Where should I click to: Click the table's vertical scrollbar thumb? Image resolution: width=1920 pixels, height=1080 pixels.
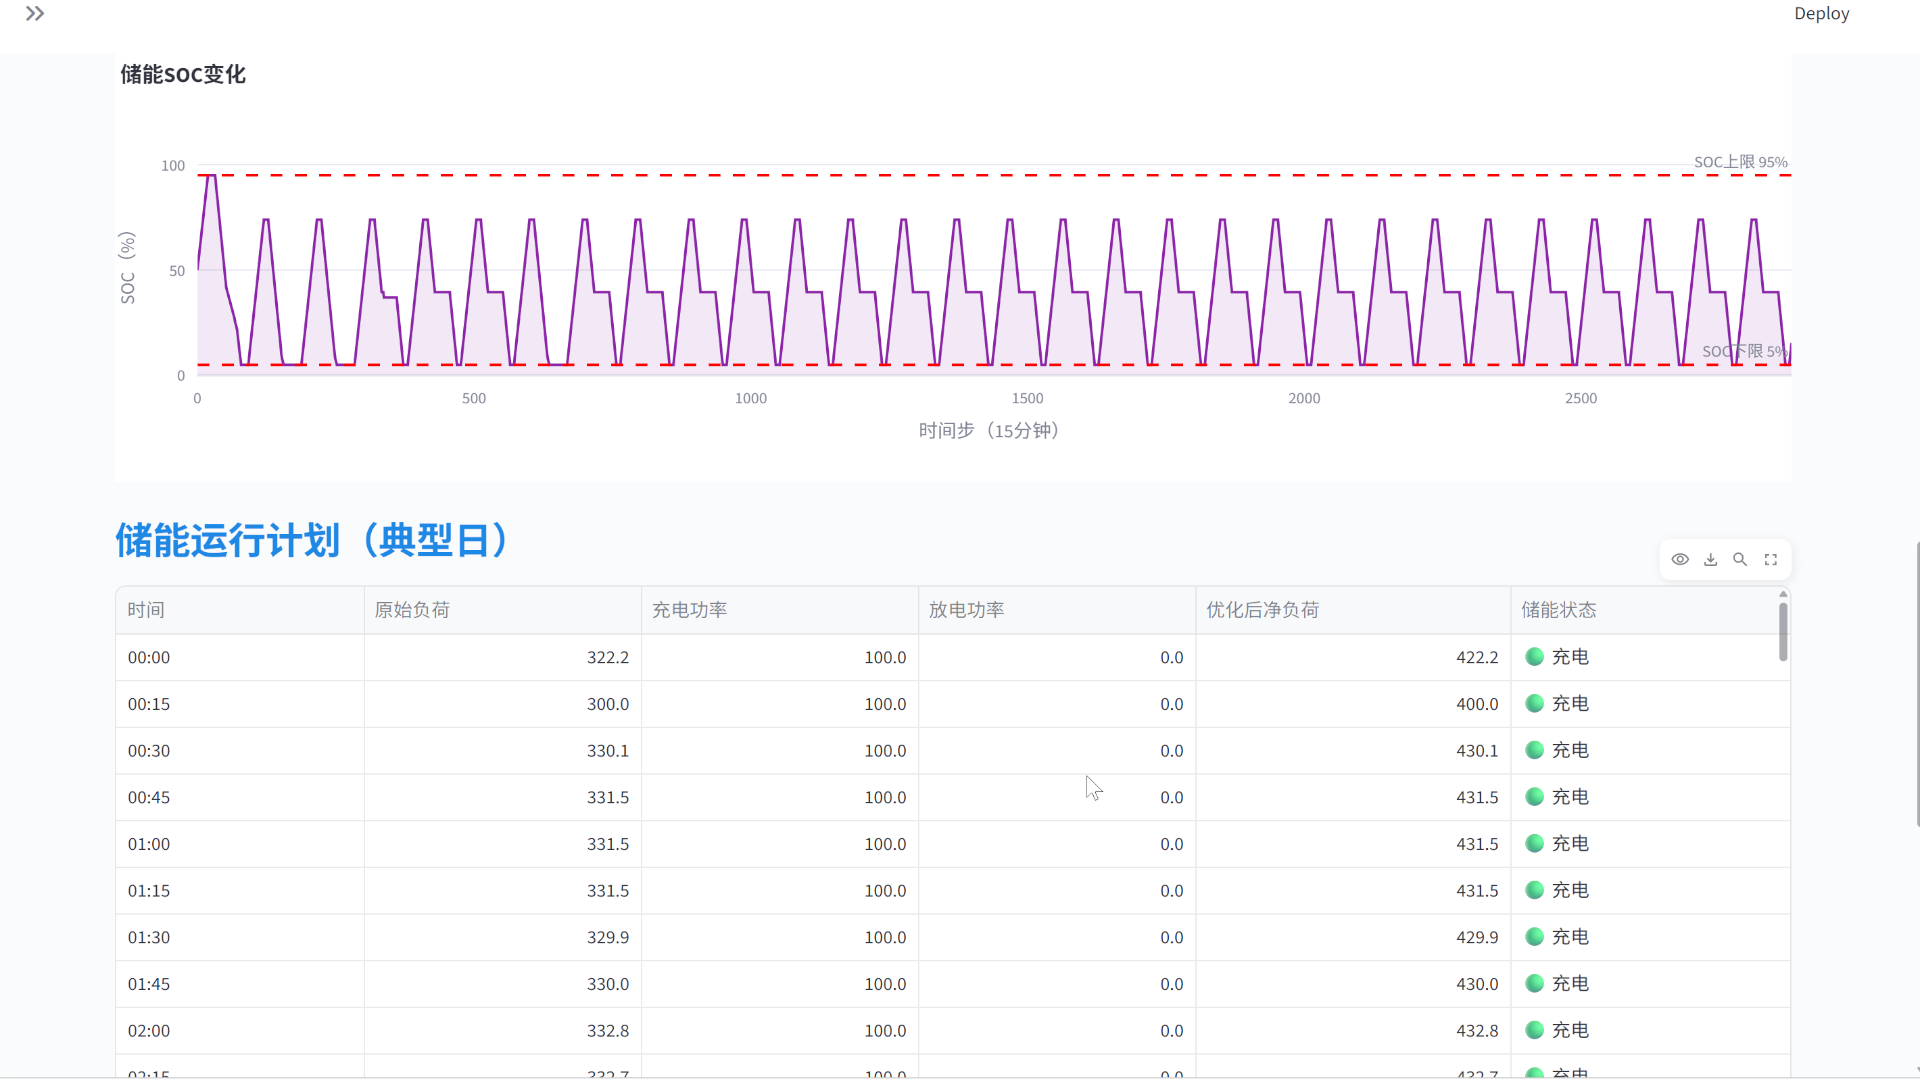1783,631
